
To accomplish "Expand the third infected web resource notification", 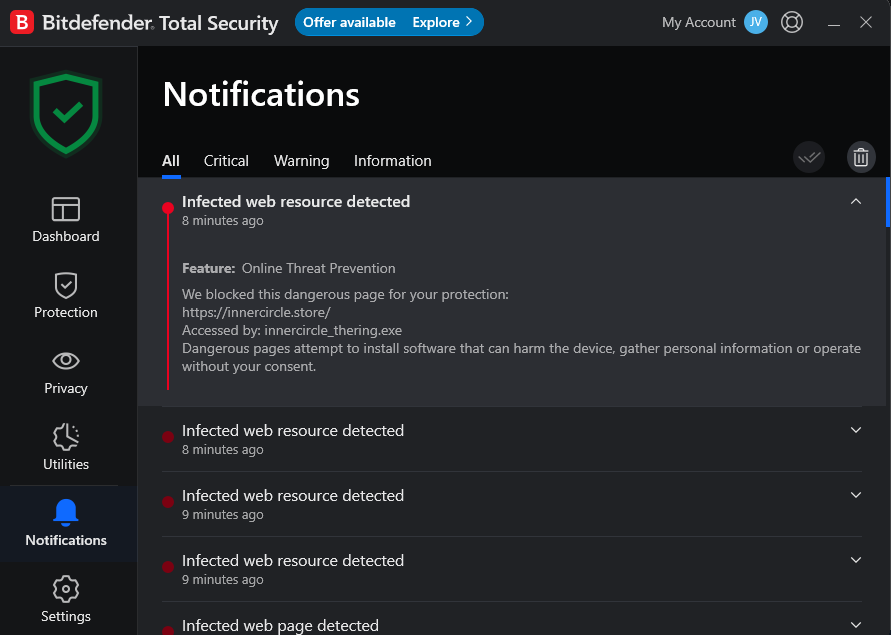I will (855, 495).
